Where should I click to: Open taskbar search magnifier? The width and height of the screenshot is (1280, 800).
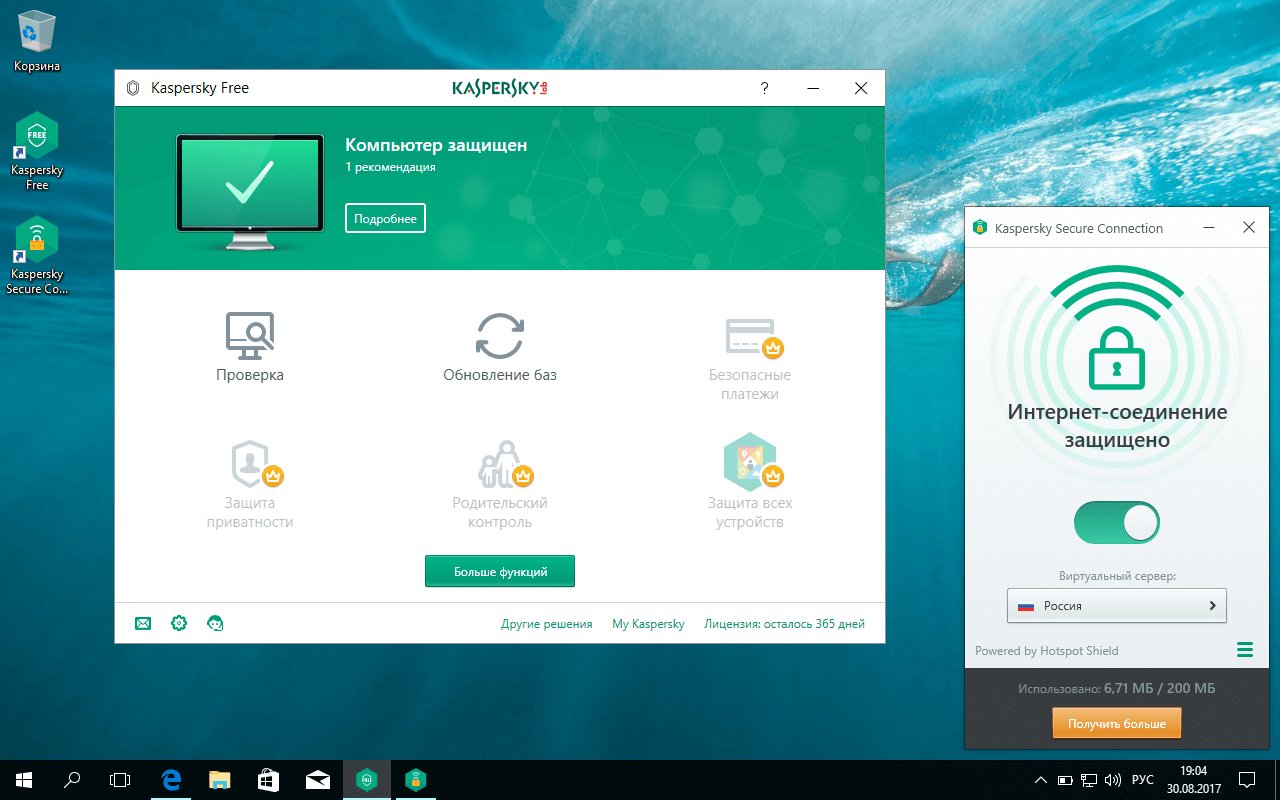click(72, 779)
